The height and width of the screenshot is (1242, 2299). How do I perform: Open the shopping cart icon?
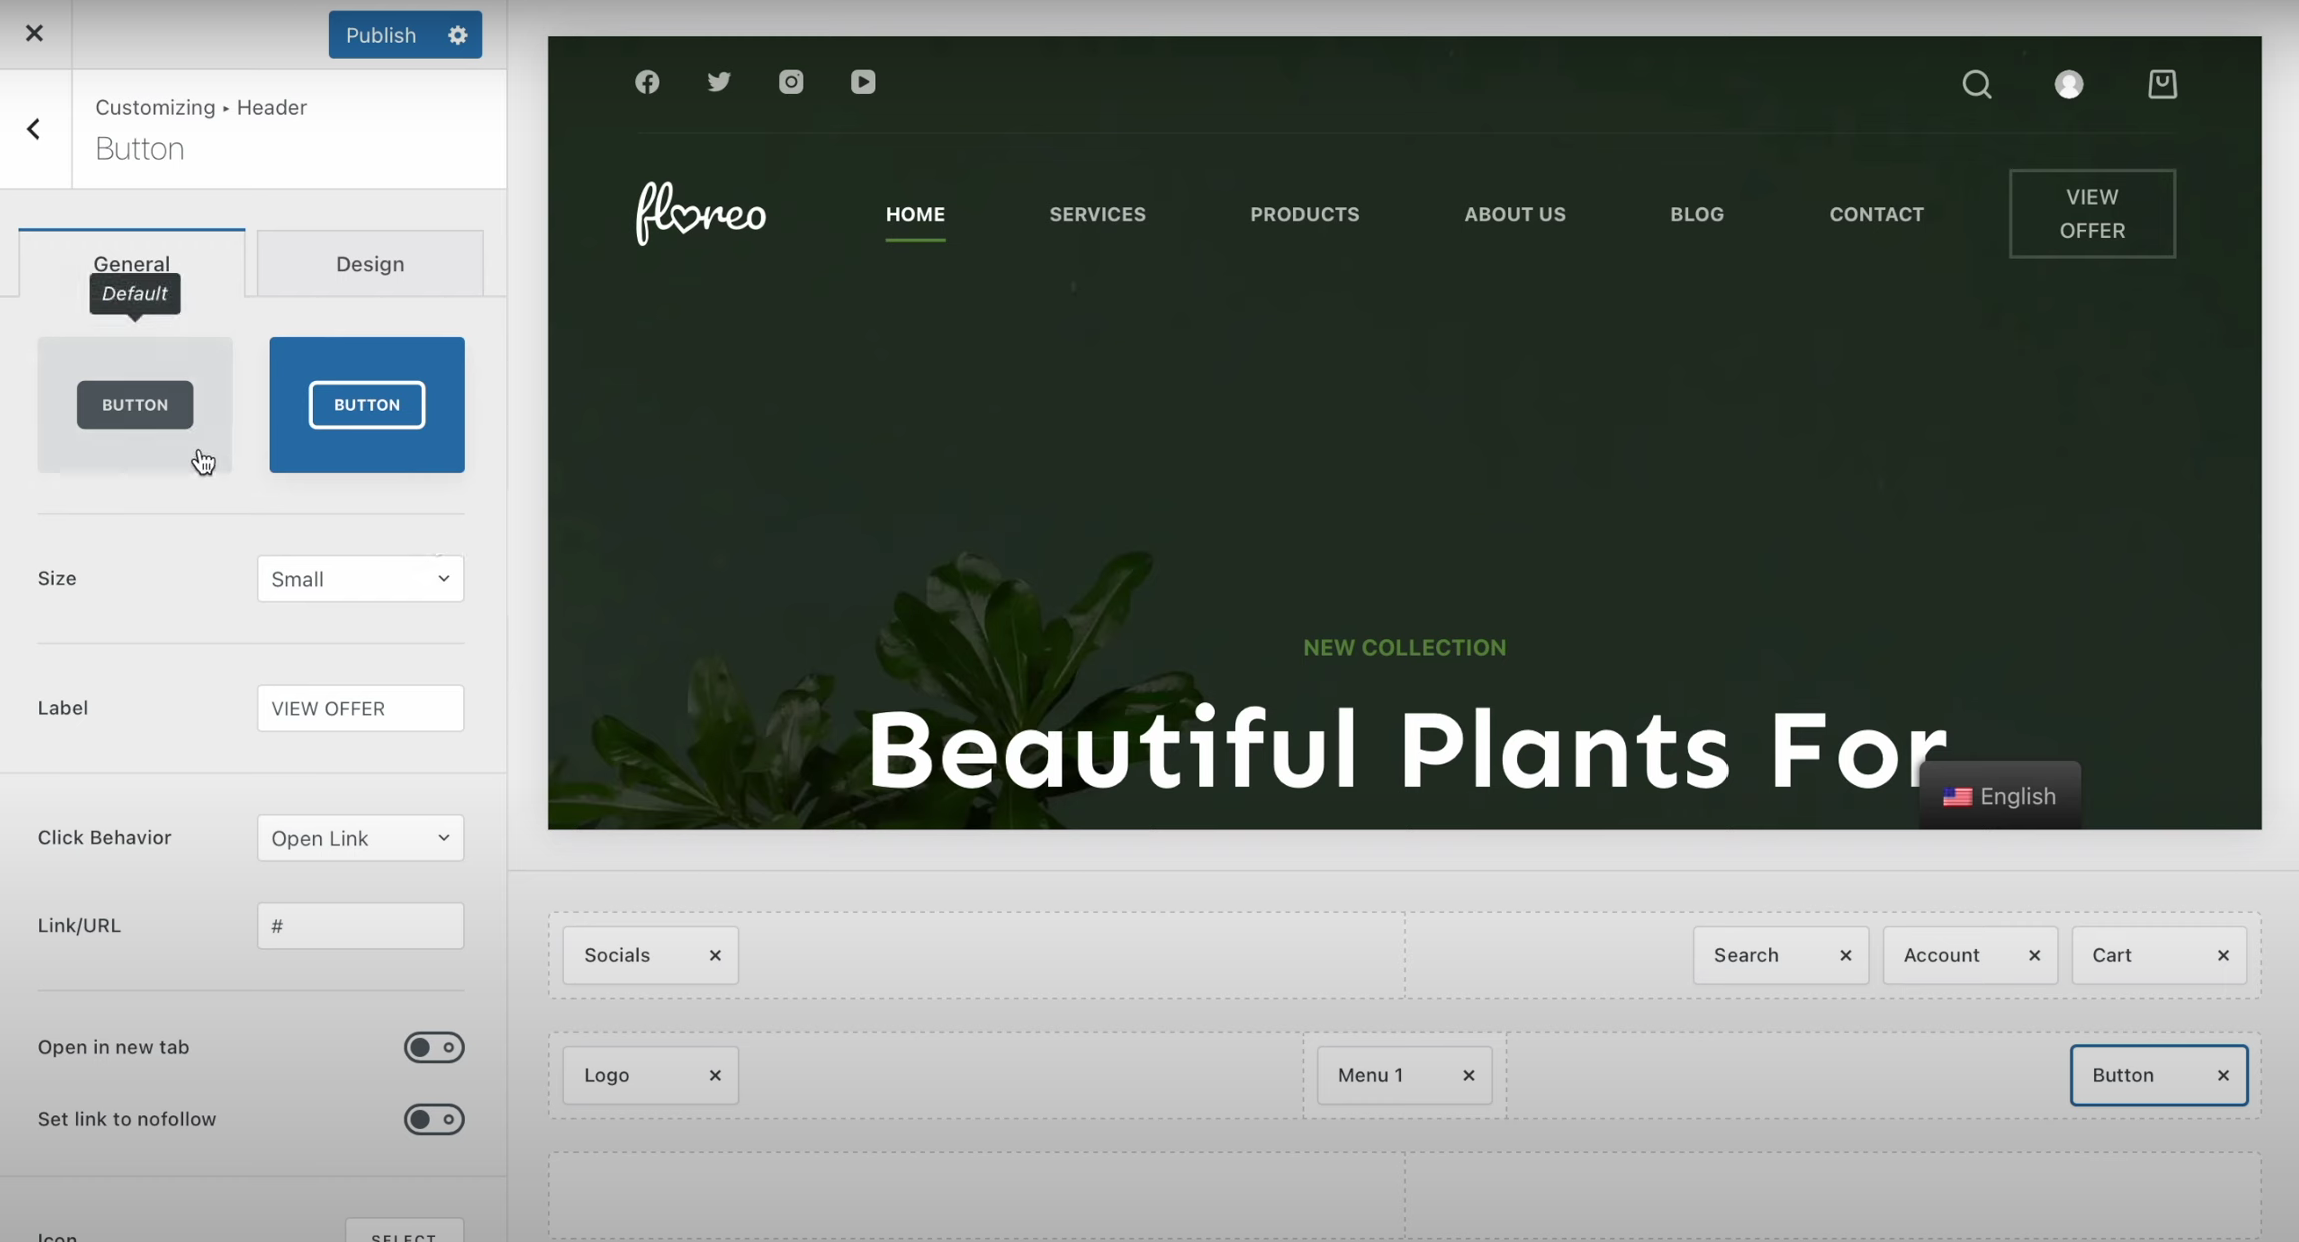[x=2162, y=84]
